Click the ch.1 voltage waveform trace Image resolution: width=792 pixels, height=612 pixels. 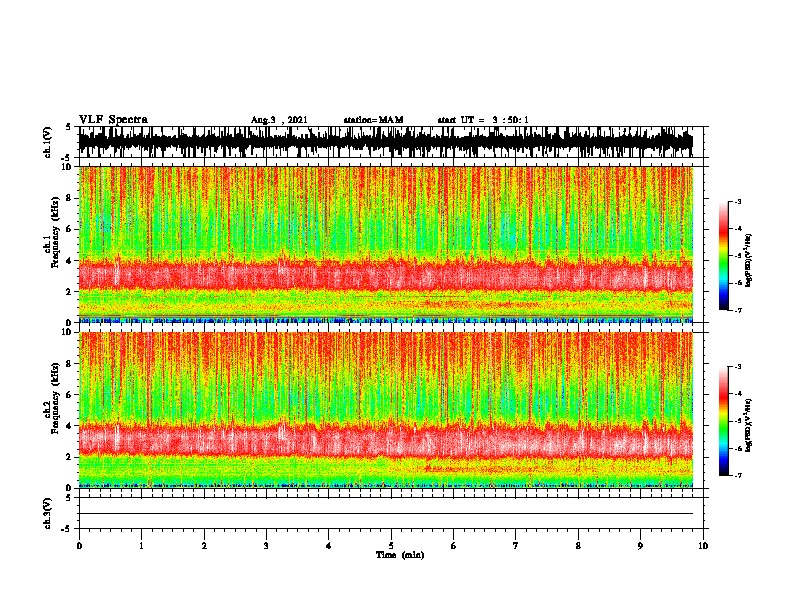[386, 142]
